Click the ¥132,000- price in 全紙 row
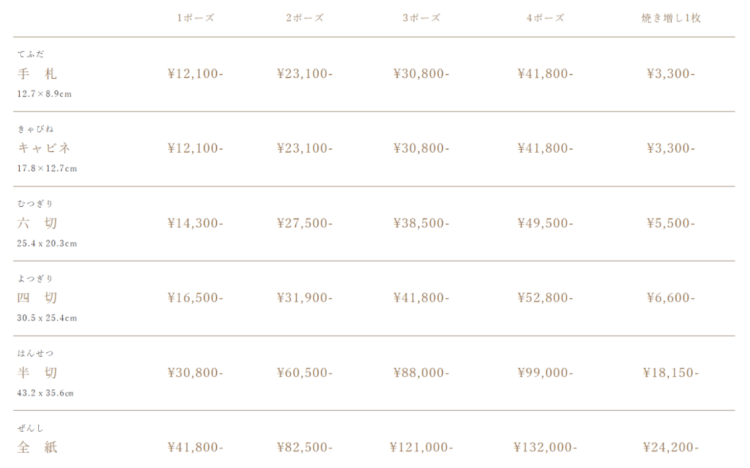Image resolution: width=750 pixels, height=468 pixels. tap(545, 447)
